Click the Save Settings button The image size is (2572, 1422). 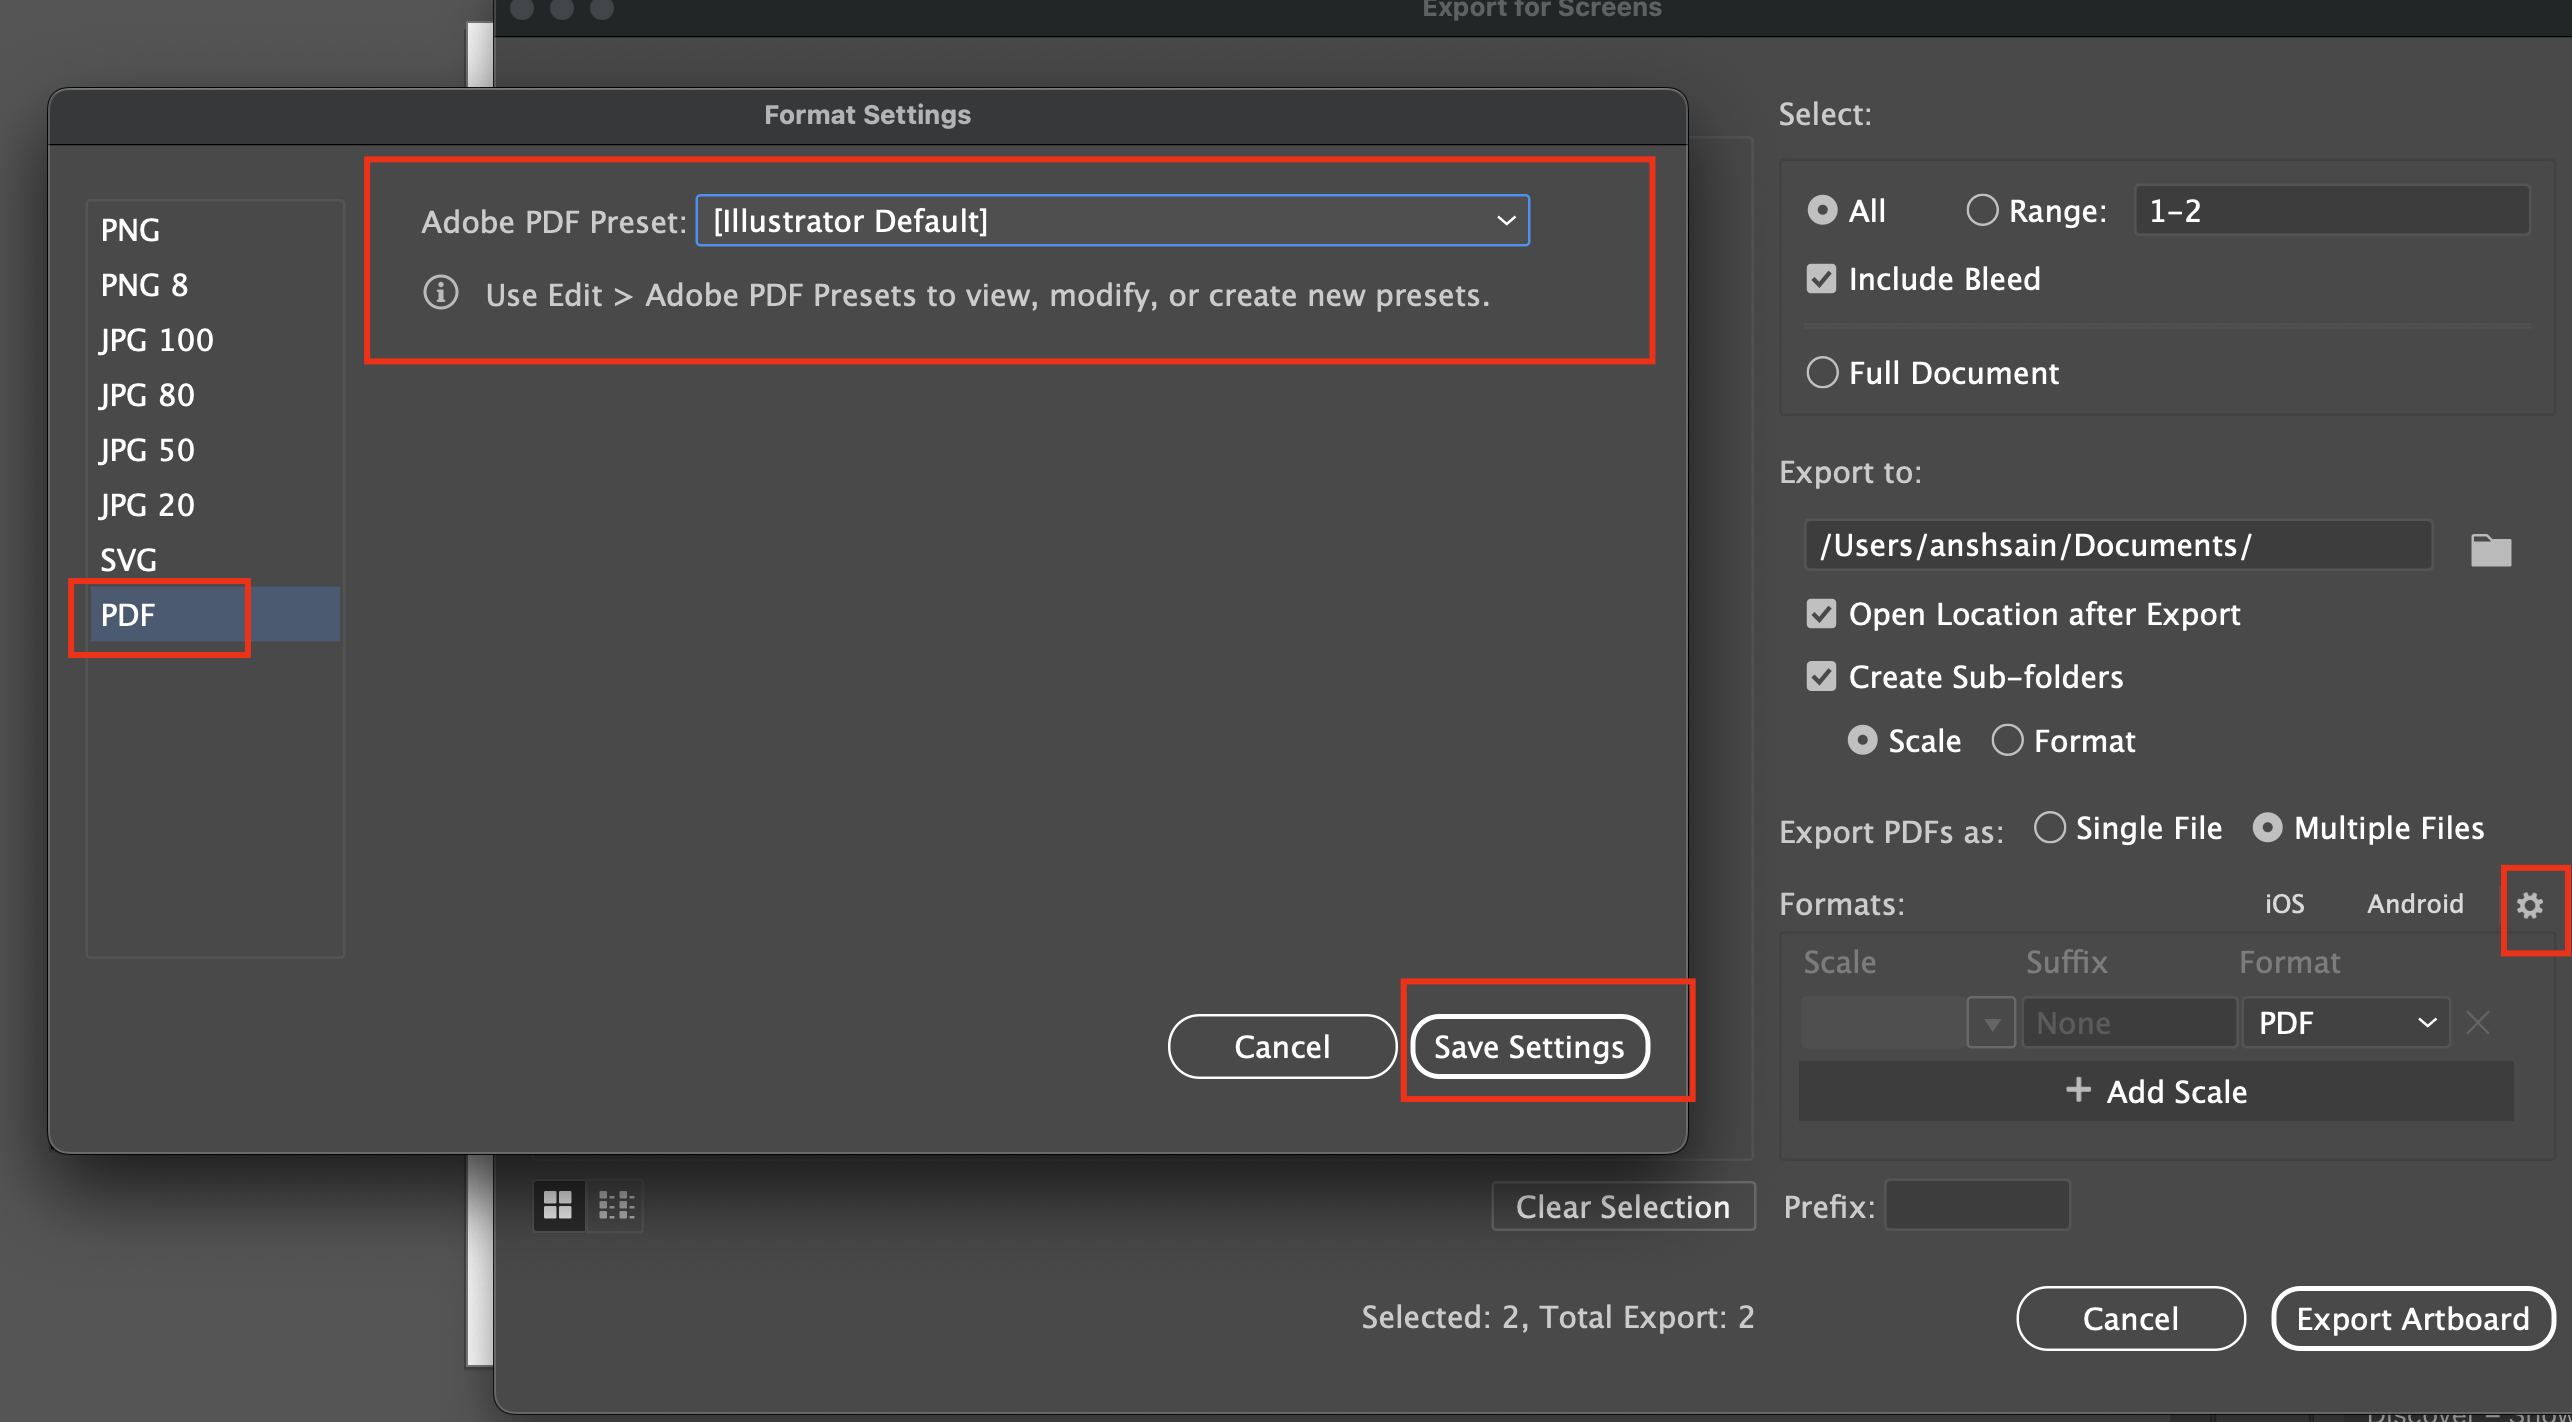[x=1529, y=1046]
